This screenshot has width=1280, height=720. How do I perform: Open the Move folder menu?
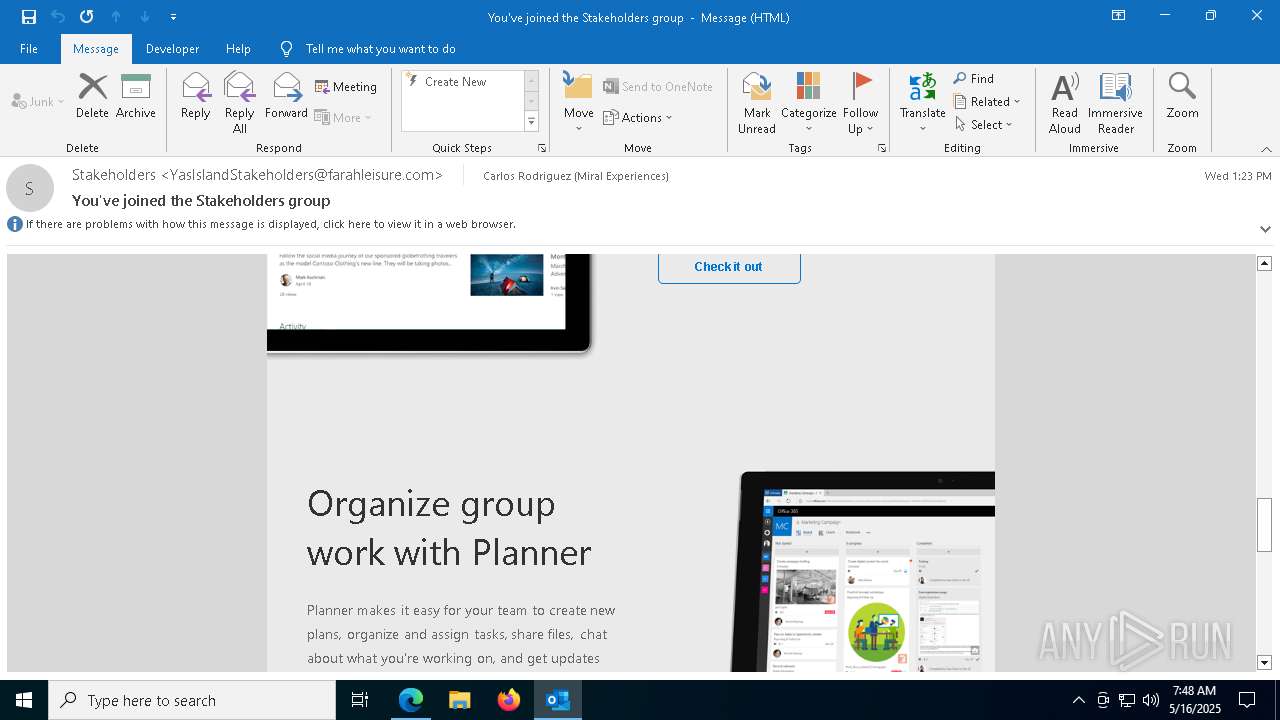pyautogui.click(x=578, y=103)
